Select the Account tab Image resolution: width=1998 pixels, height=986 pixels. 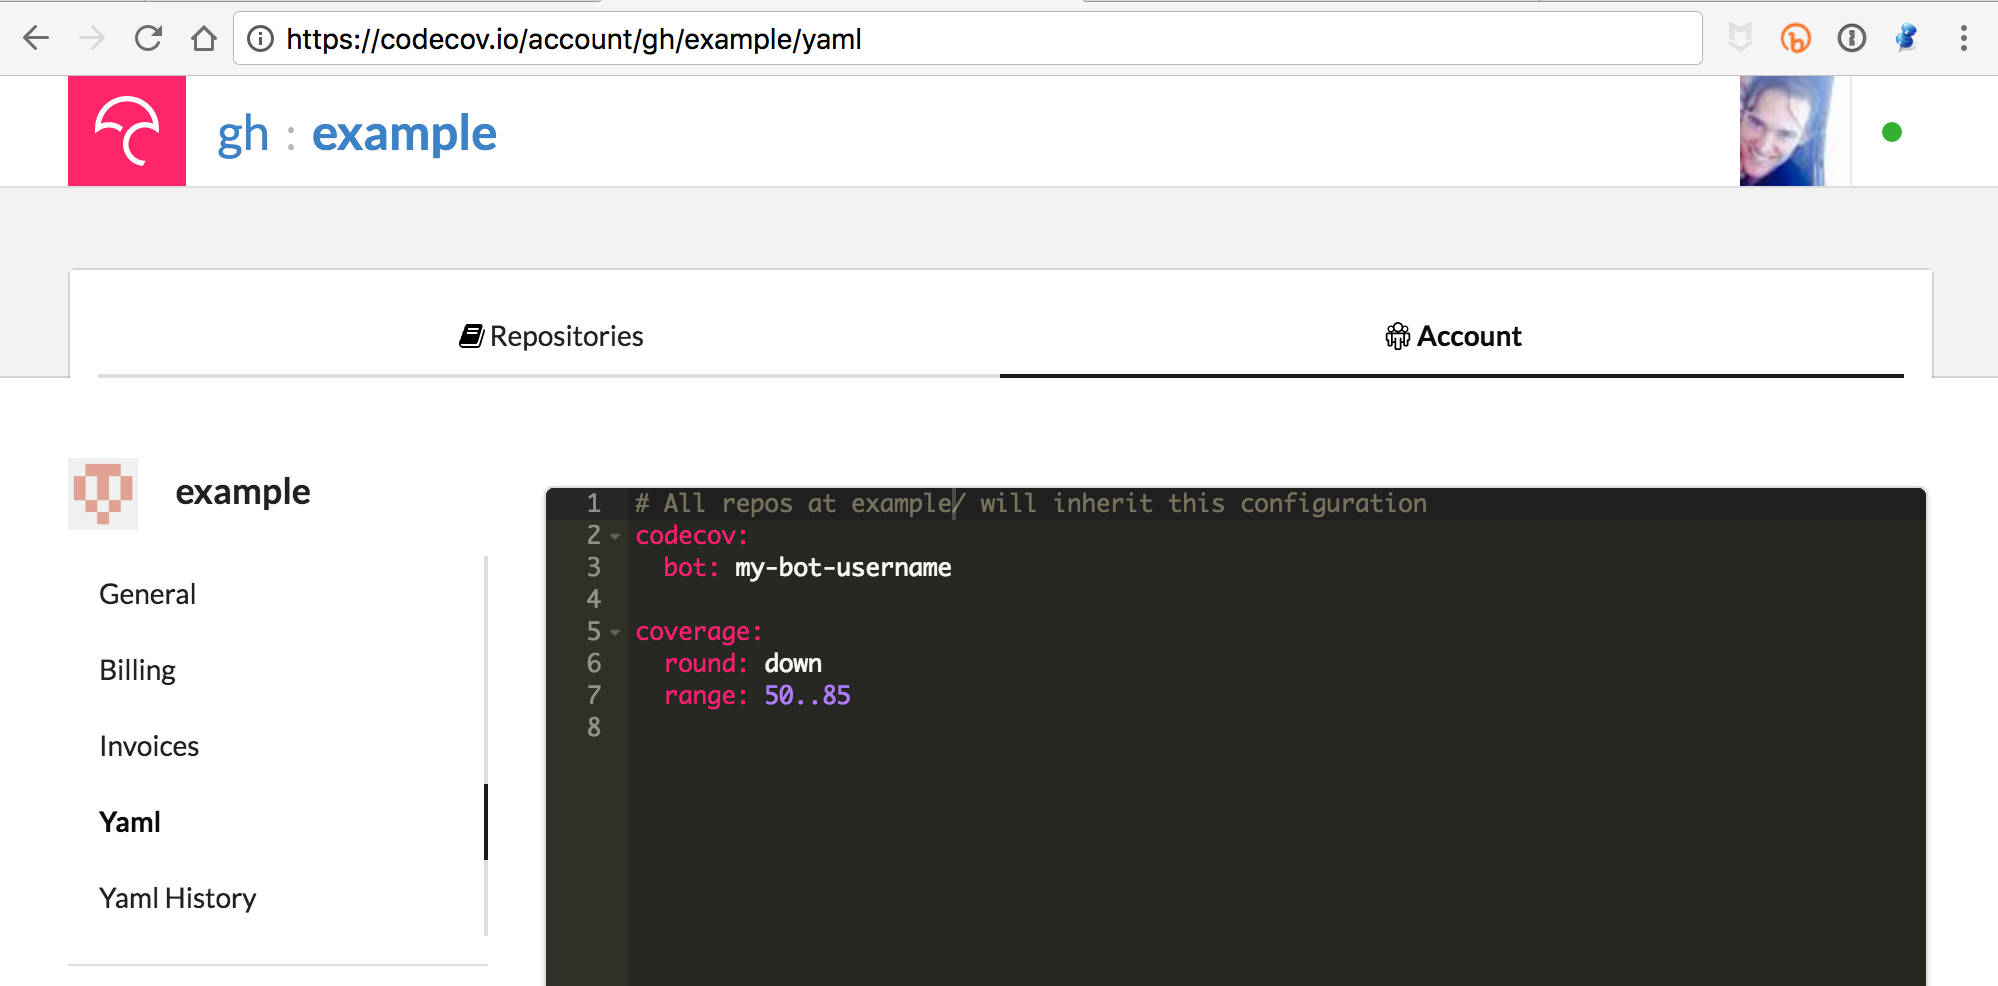(1453, 337)
